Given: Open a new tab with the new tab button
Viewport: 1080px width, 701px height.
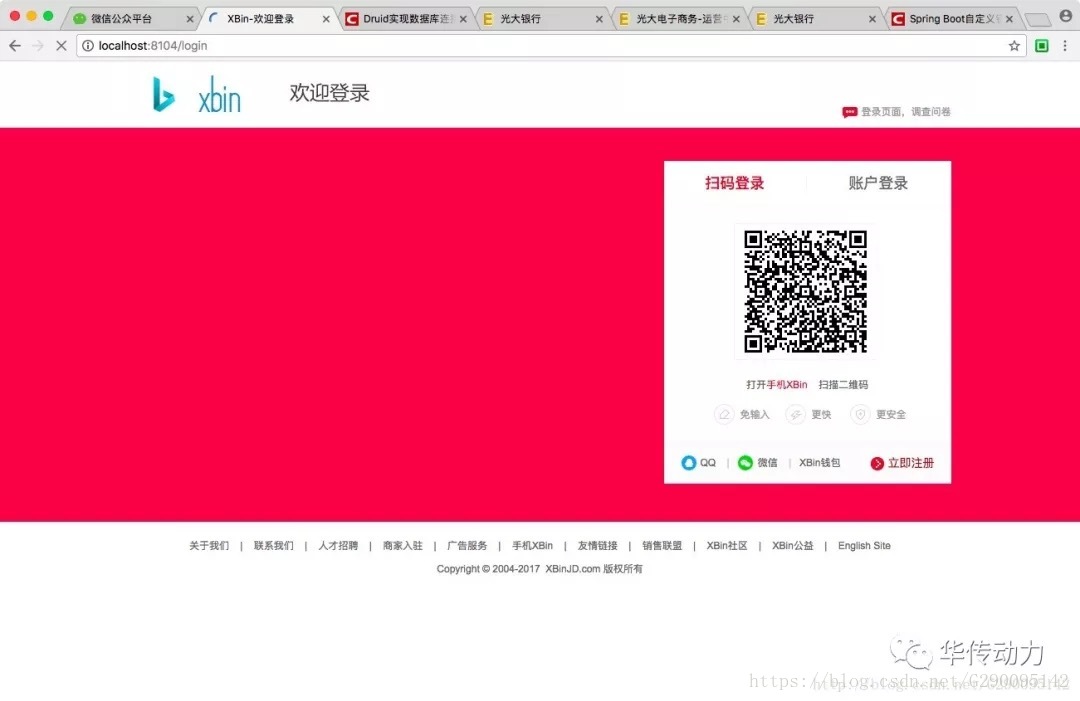Looking at the screenshot, I should [x=1037, y=19].
